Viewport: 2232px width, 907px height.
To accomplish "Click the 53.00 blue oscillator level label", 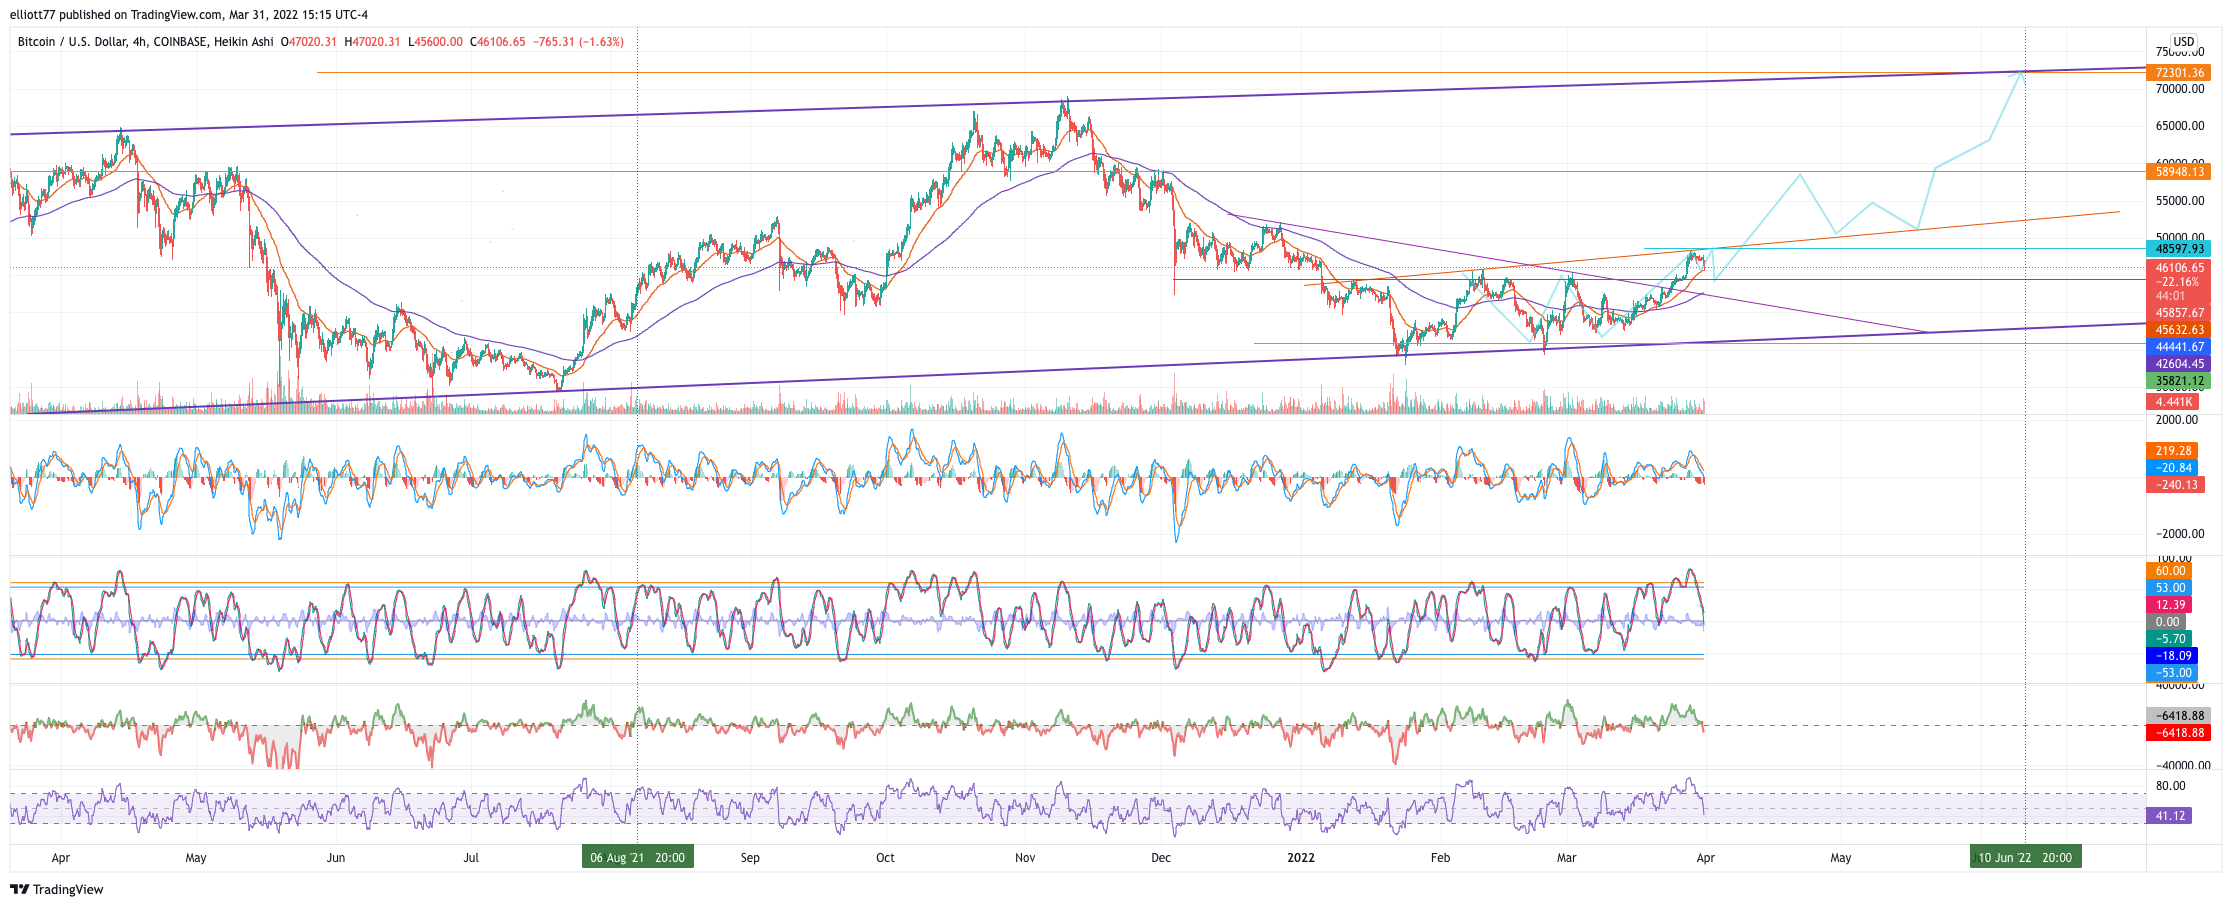I will point(2169,588).
